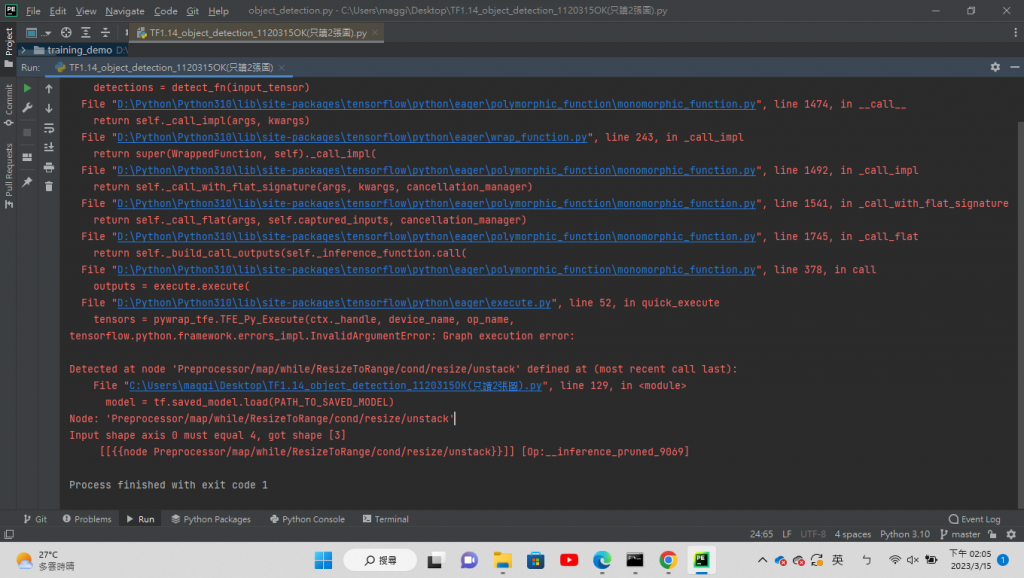The height and width of the screenshot is (578, 1024).
Task: Click Python 3.10 interpreter selector
Action: [x=904, y=534]
